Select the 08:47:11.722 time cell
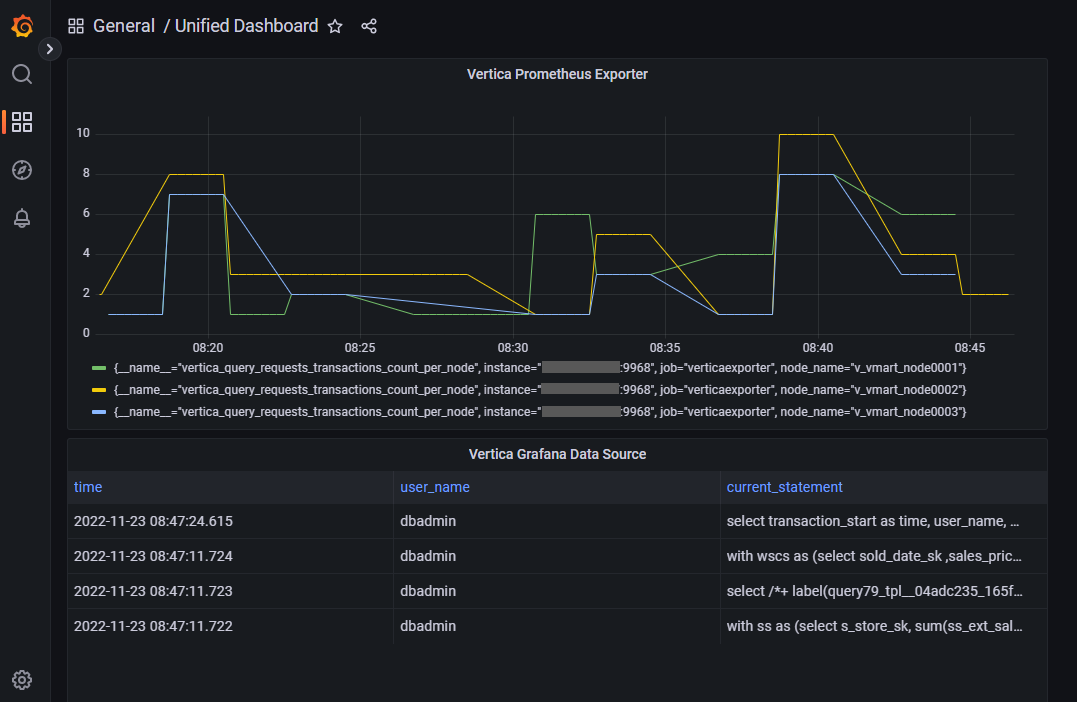The height and width of the screenshot is (702, 1077). coord(230,626)
